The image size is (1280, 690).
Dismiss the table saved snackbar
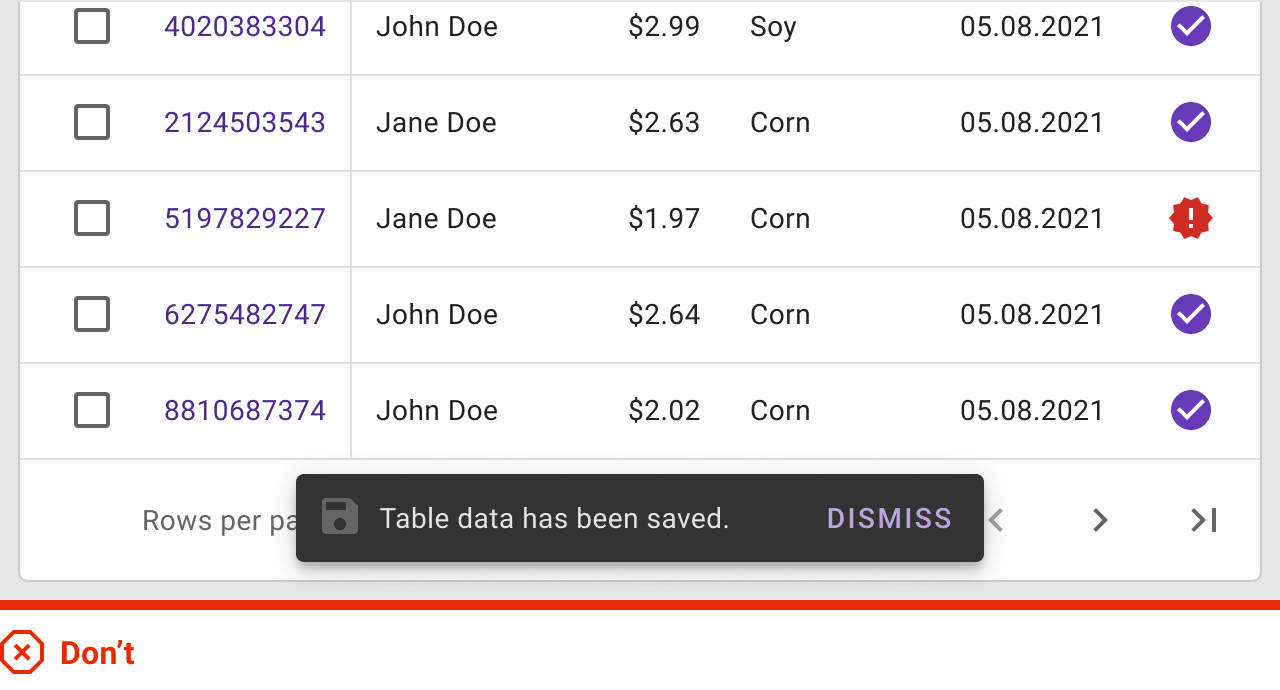tap(889, 518)
